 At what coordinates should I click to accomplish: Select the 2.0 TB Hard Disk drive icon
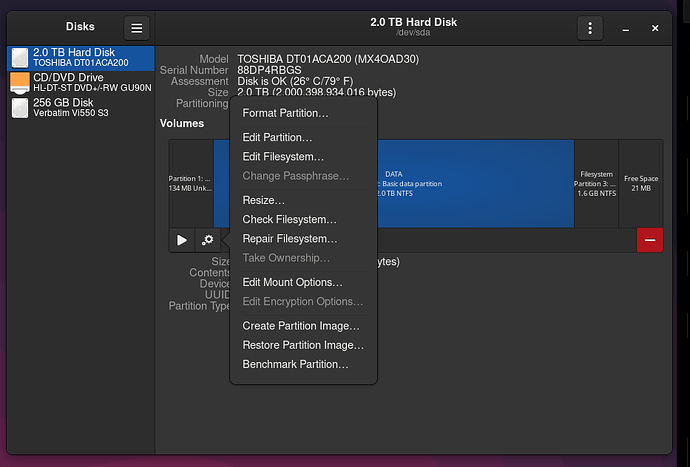point(20,58)
